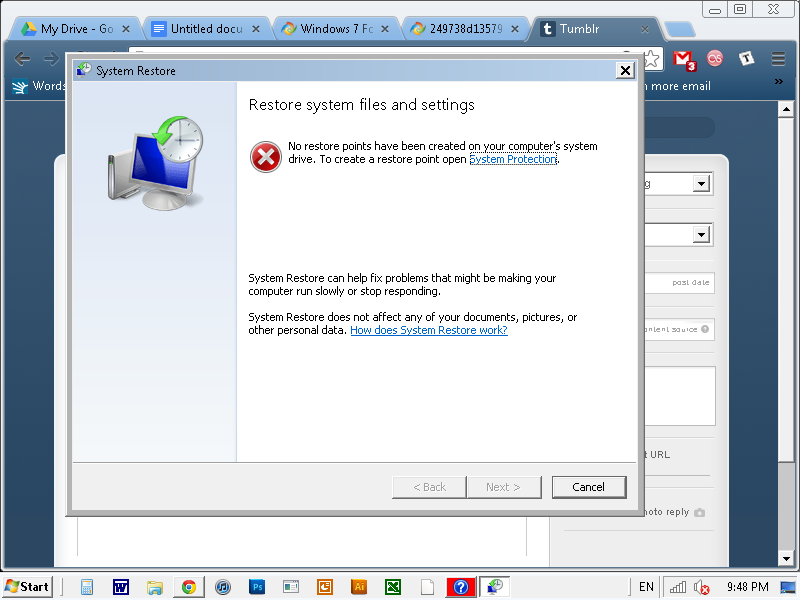Image resolution: width=800 pixels, height=600 pixels.
Task: Expand the second Tumblr sidebar dropdown arrow
Action: click(x=702, y=235)
